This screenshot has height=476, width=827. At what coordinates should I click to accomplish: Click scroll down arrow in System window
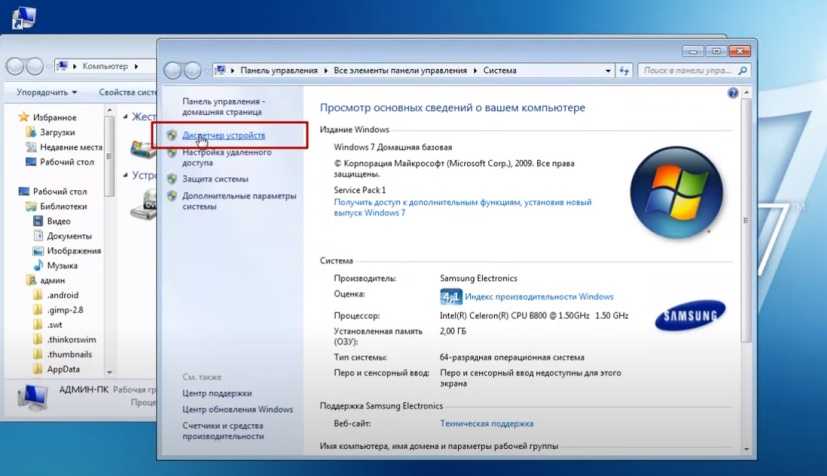[746, 449]
